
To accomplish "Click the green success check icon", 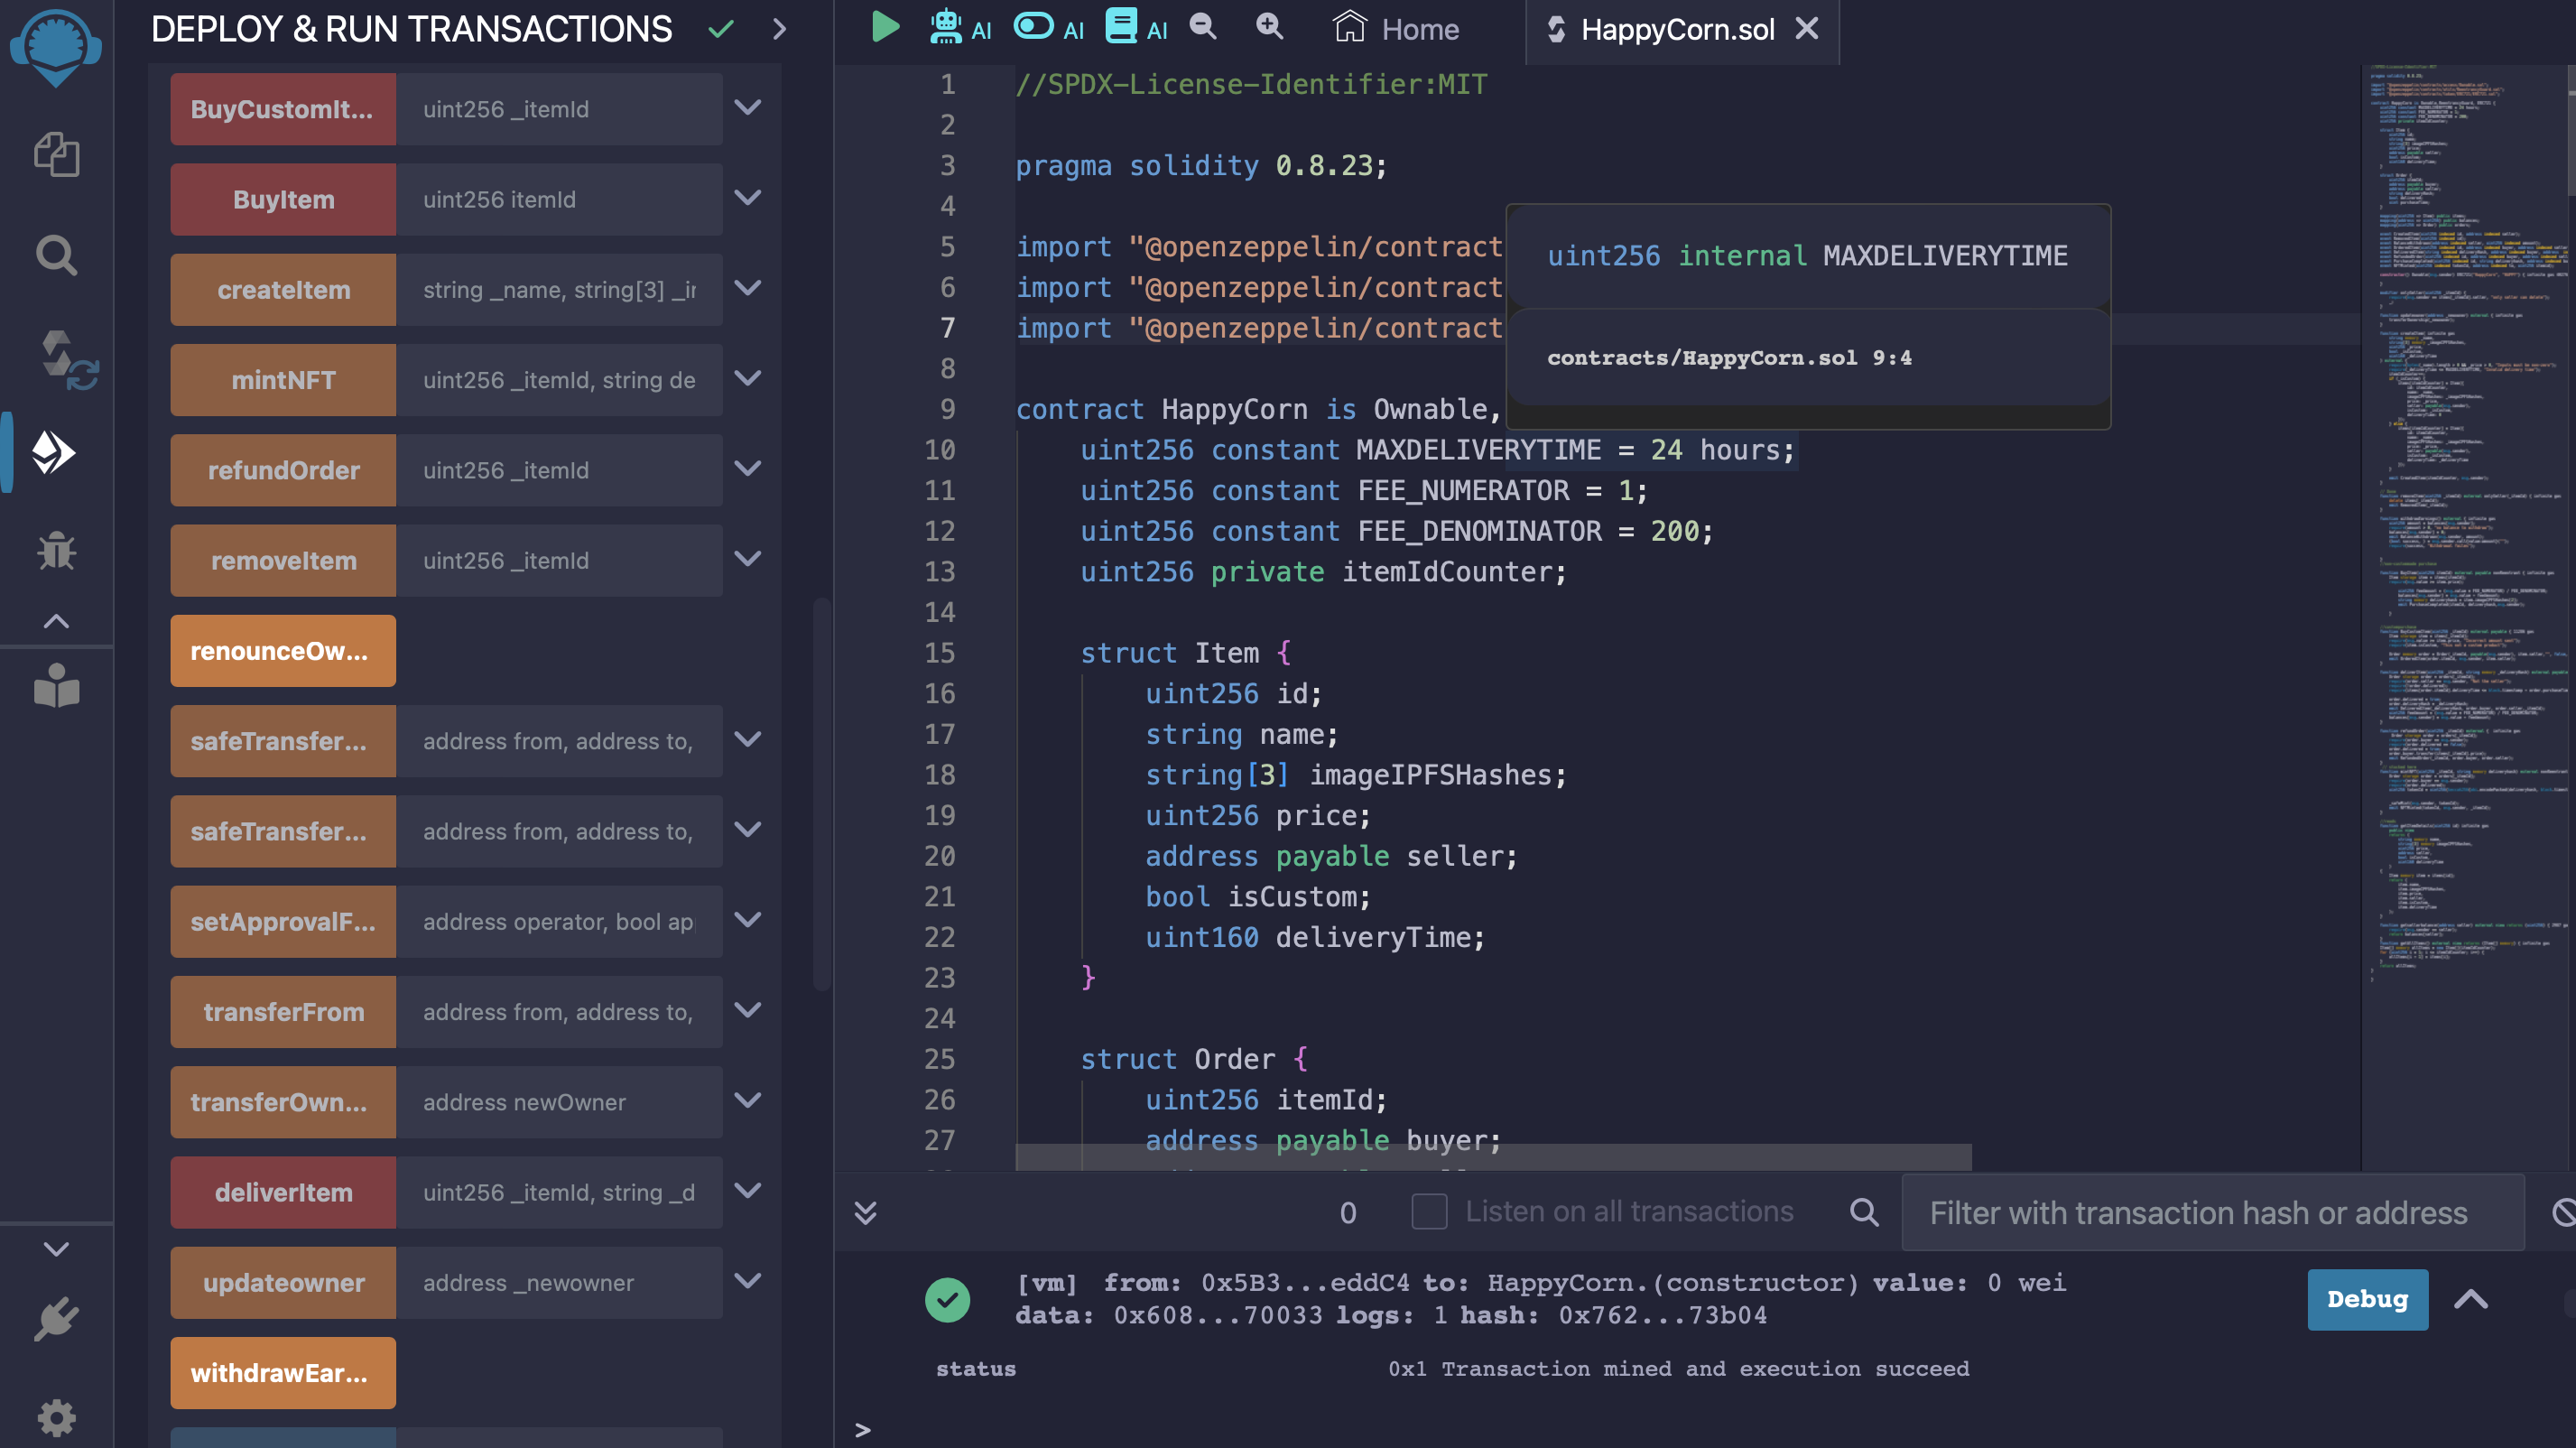I will pyautogui.click(x=947, y=1299).
